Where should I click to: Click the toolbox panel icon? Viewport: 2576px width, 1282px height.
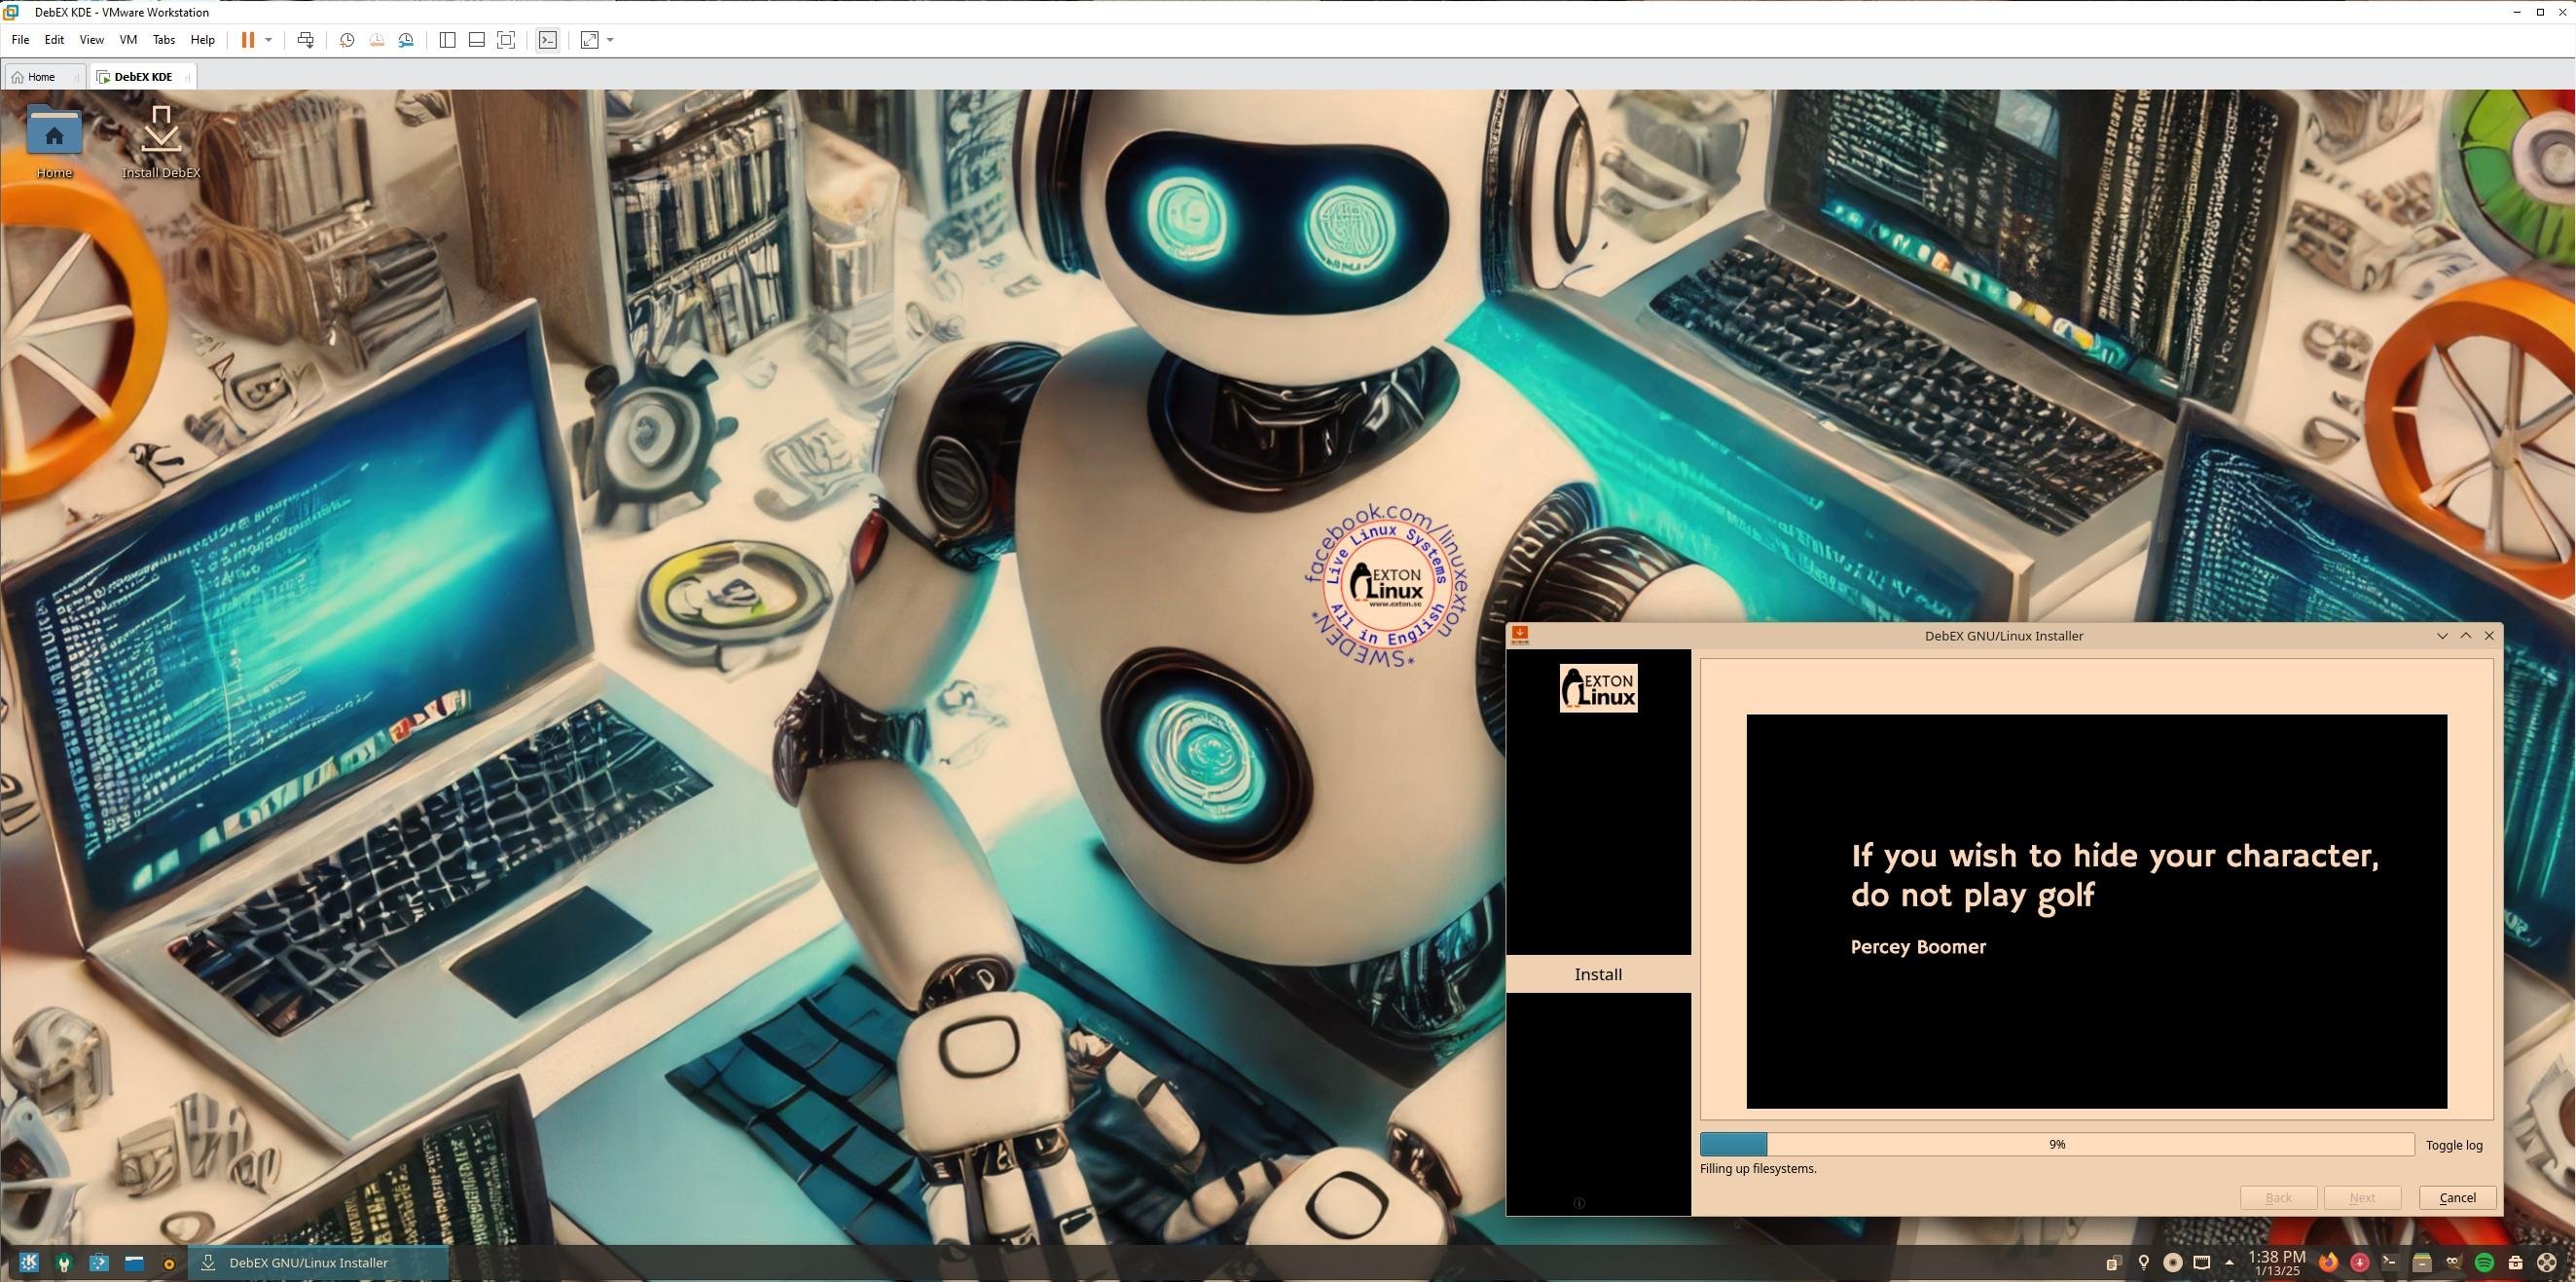2515,1262
